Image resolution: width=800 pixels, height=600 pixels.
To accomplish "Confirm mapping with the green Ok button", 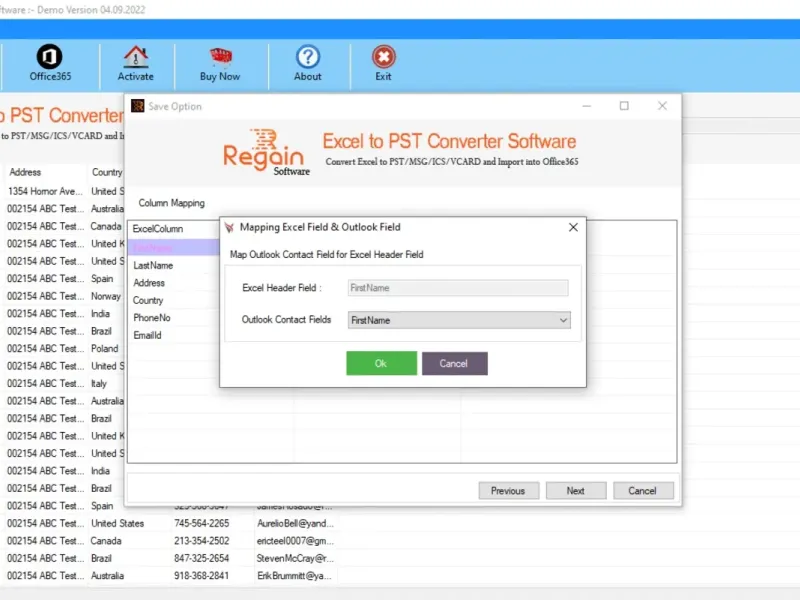I will (381, 363).
